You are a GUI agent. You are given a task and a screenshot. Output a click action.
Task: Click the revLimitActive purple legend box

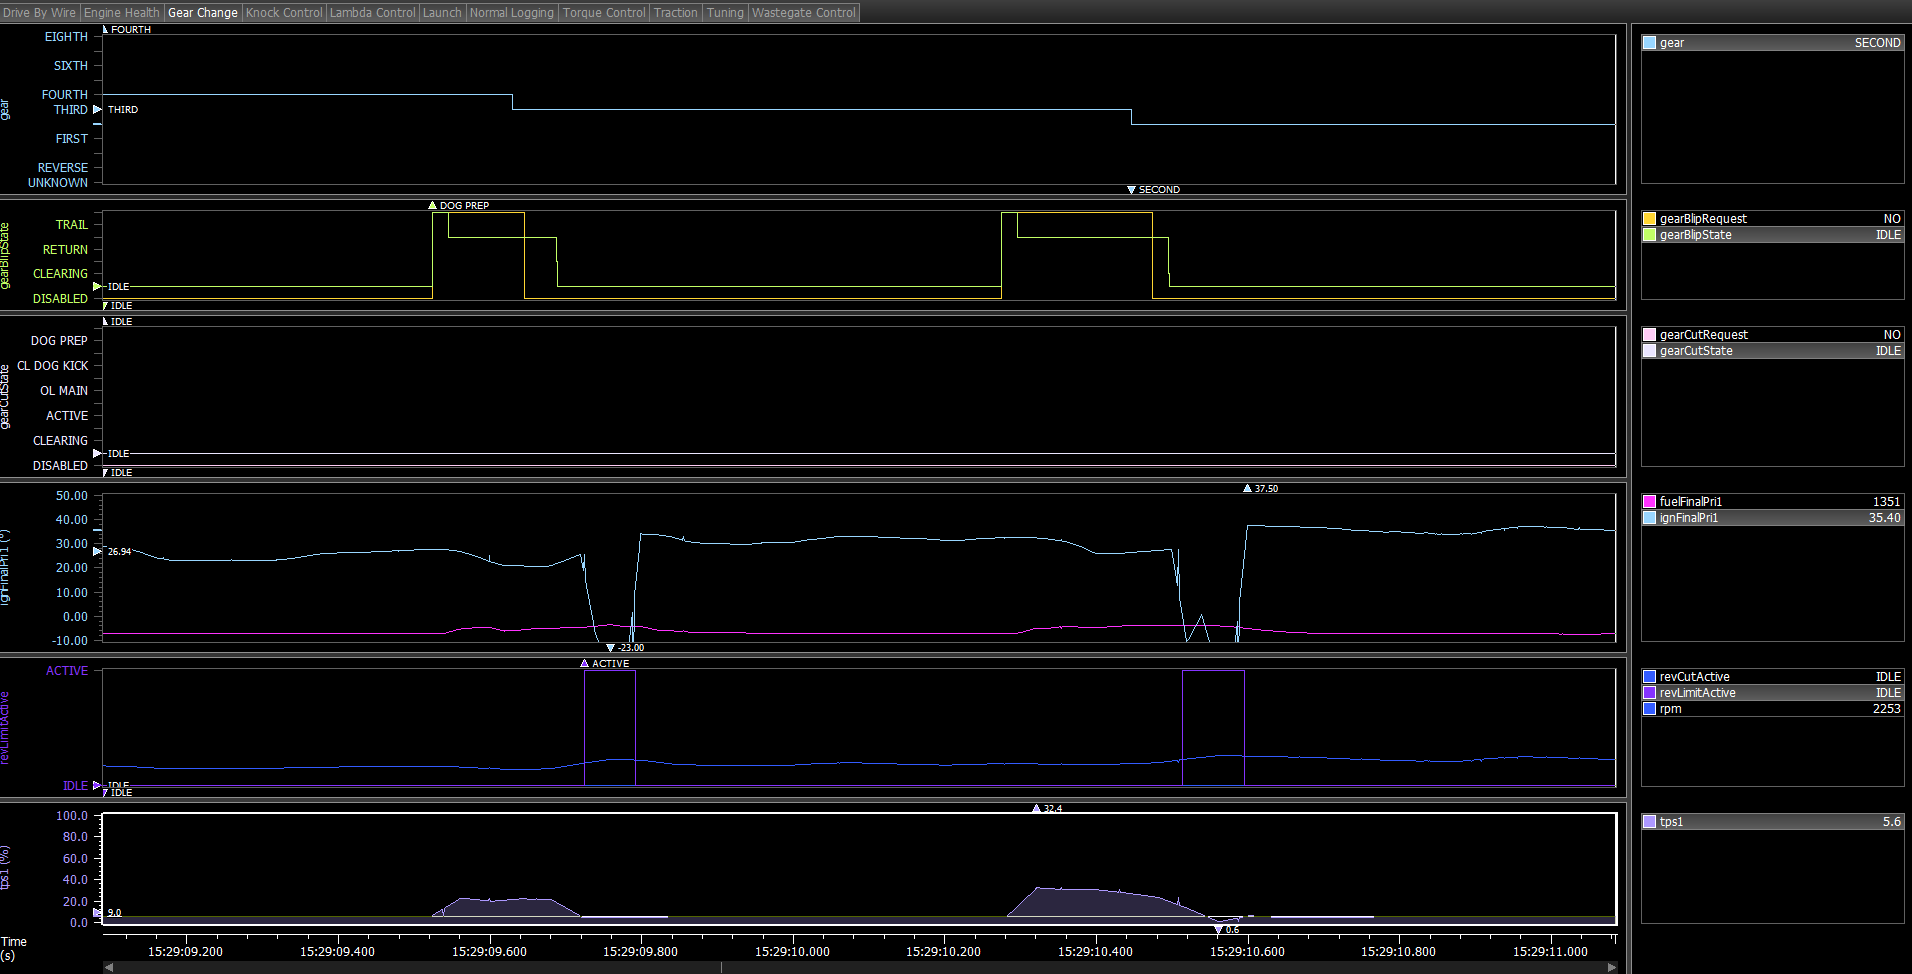click(1649, 693)
